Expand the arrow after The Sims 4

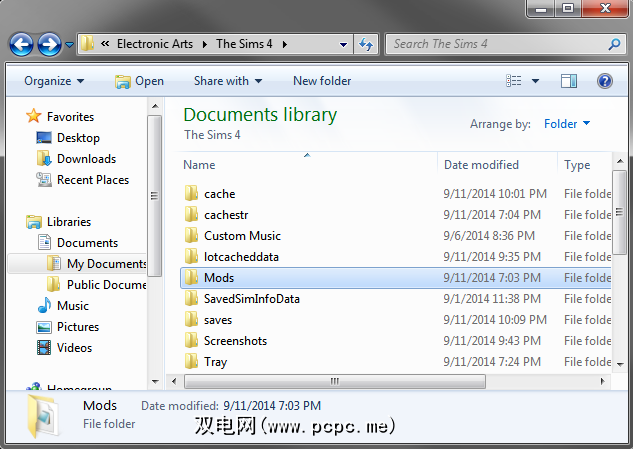[285, 44]
